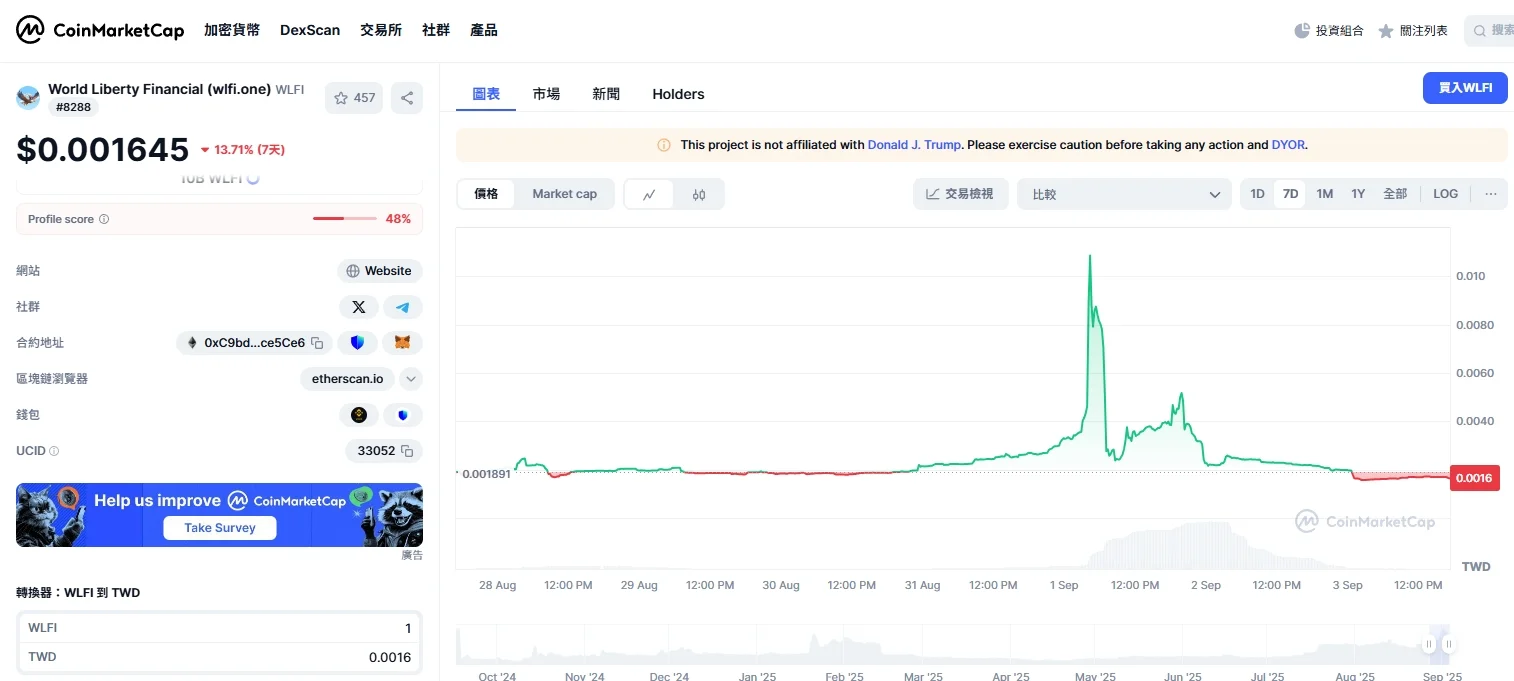Image resolution: width=1514 pixels, height=681 pixels.
Task: Click the star watchlist icon showing 457
Action: coord(354,98)
